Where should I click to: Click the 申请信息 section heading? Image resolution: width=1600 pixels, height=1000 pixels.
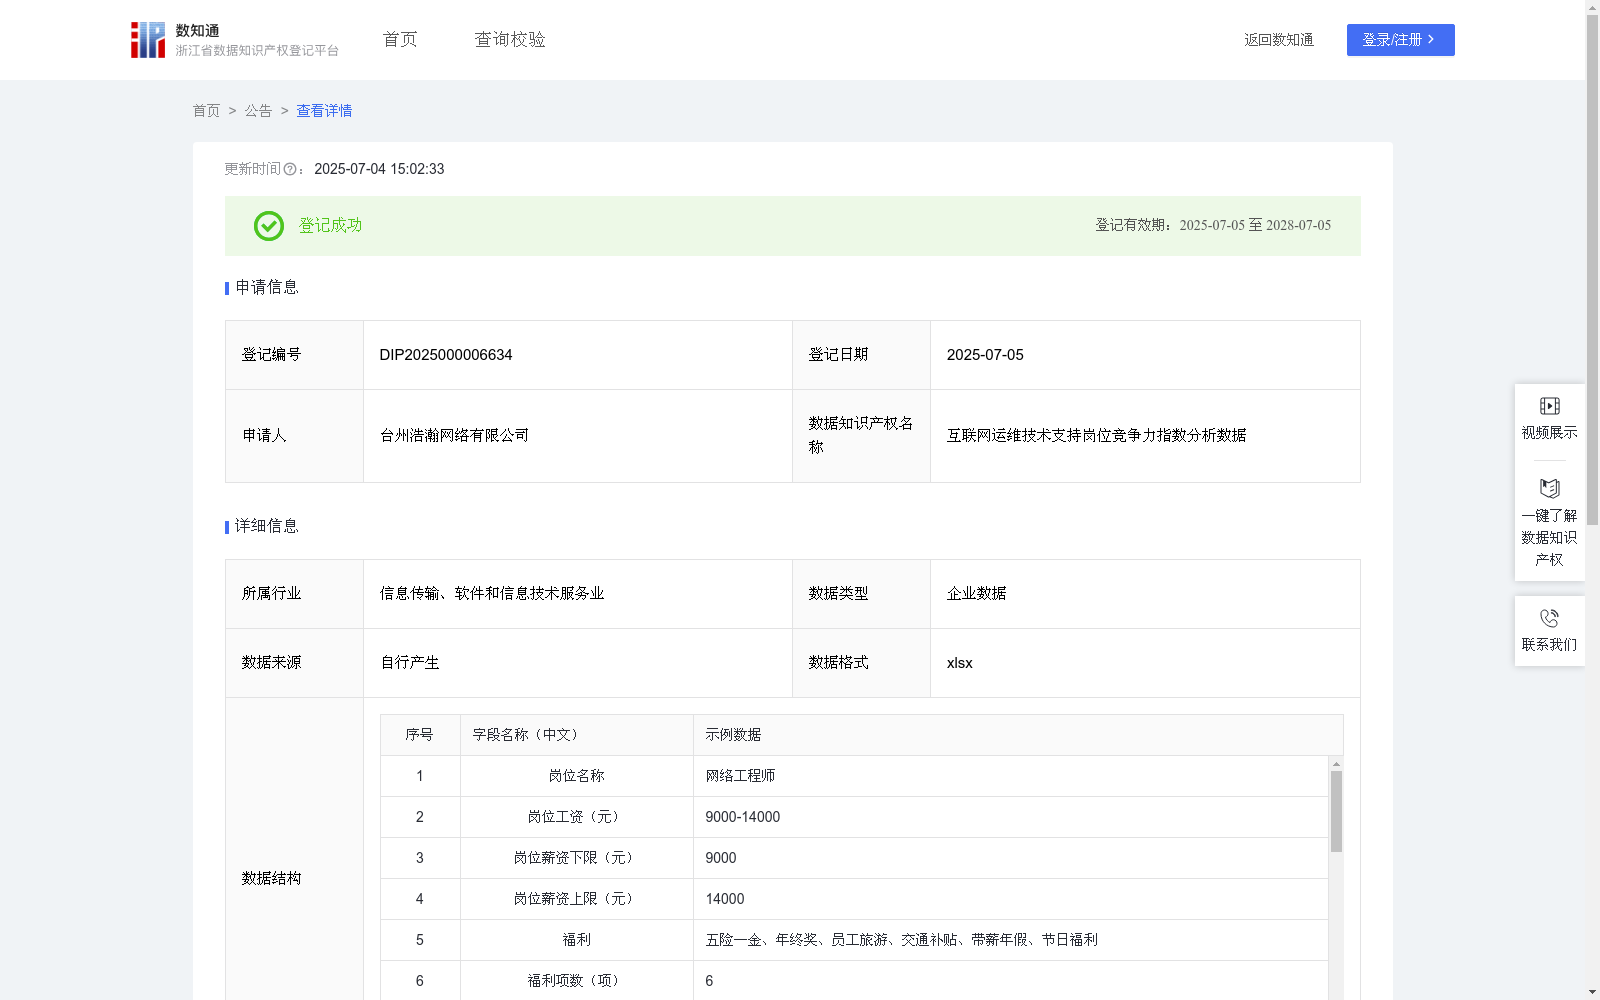point(267,288)
